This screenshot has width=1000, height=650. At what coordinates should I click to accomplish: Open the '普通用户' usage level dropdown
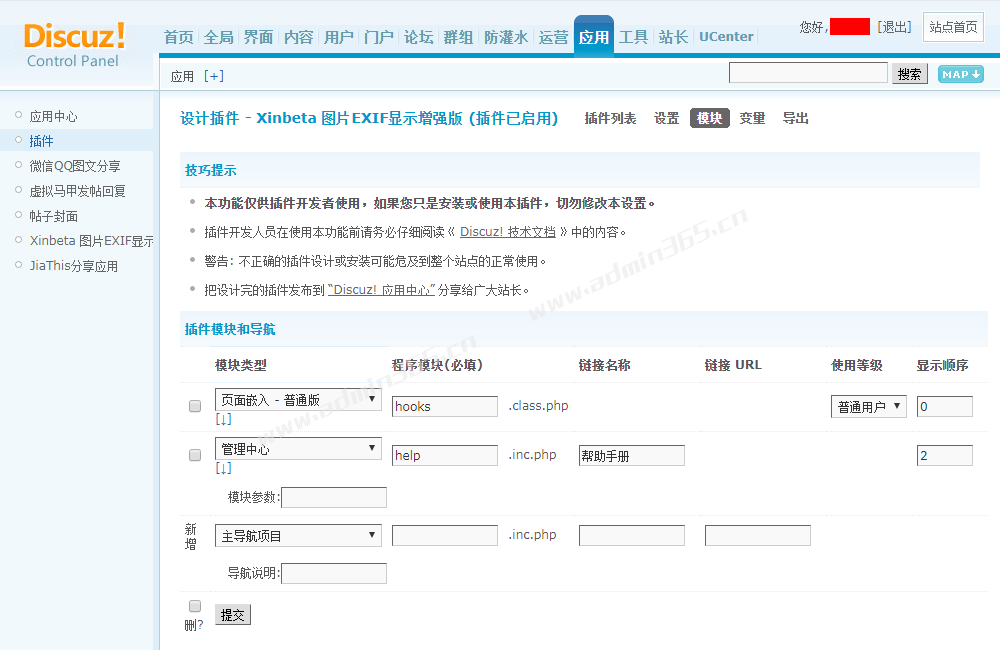pyautogui.click(x=869, y=406)
